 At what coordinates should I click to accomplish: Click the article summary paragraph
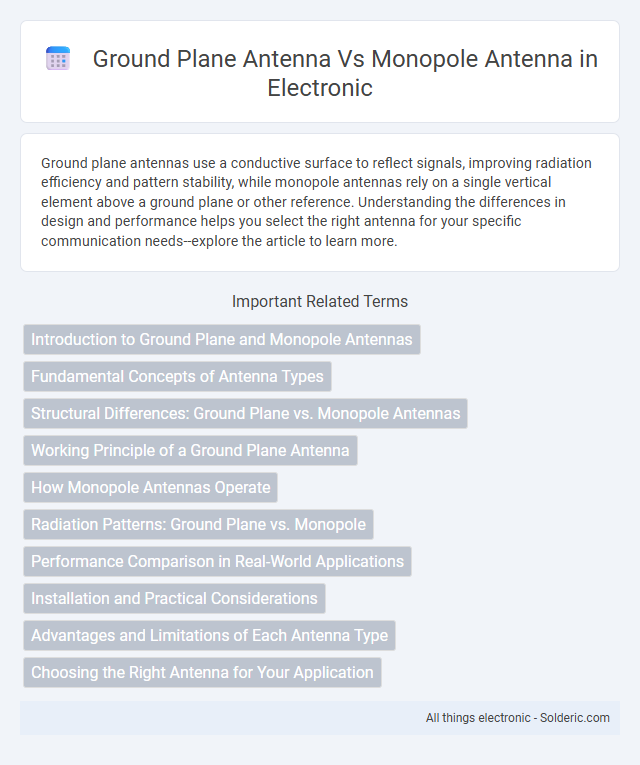click(x=316, y=201)
